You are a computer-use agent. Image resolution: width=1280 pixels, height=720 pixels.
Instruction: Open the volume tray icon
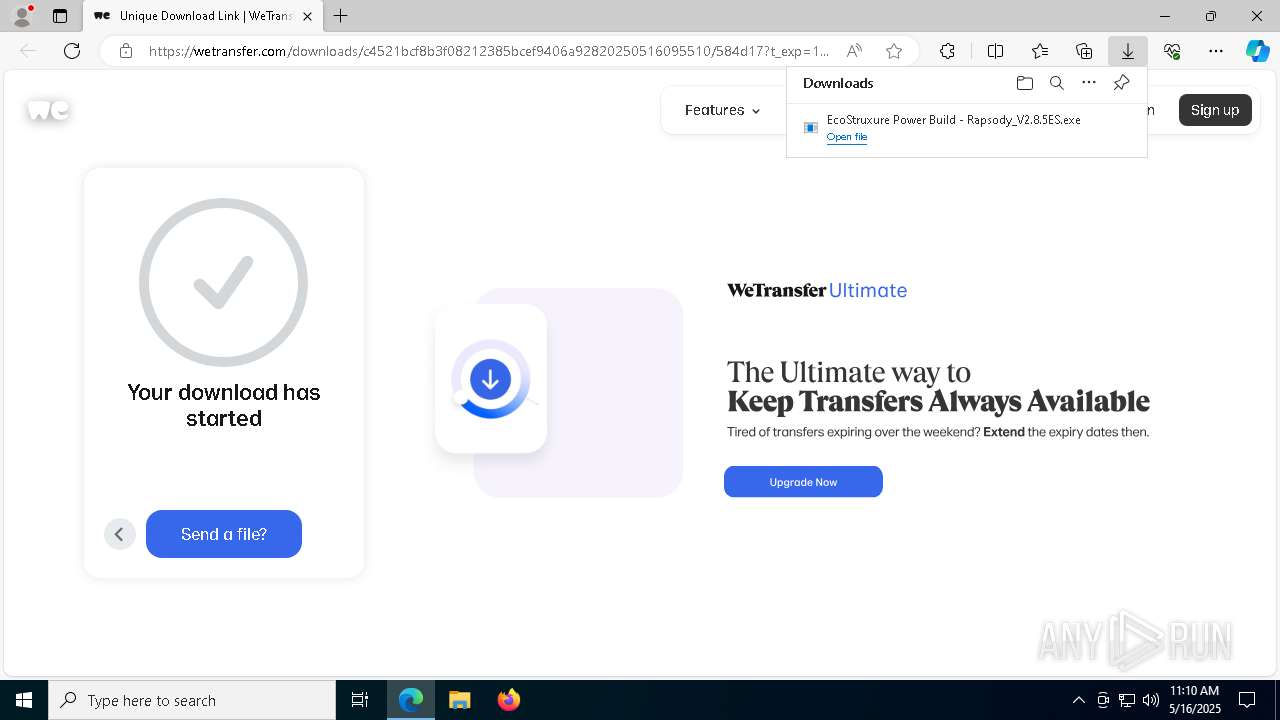point(1150,700)
